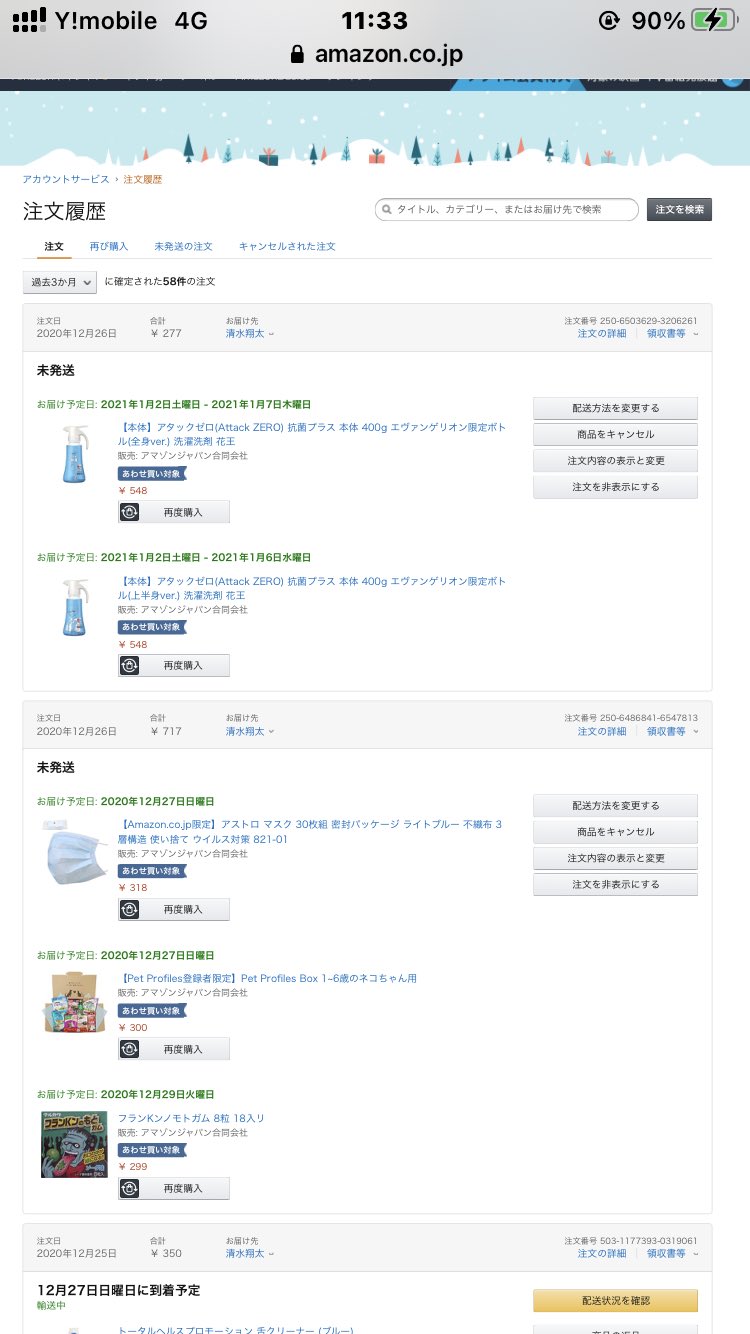
Task: Click 配送状況を確認 yellow button
Action: (615, 1300)
